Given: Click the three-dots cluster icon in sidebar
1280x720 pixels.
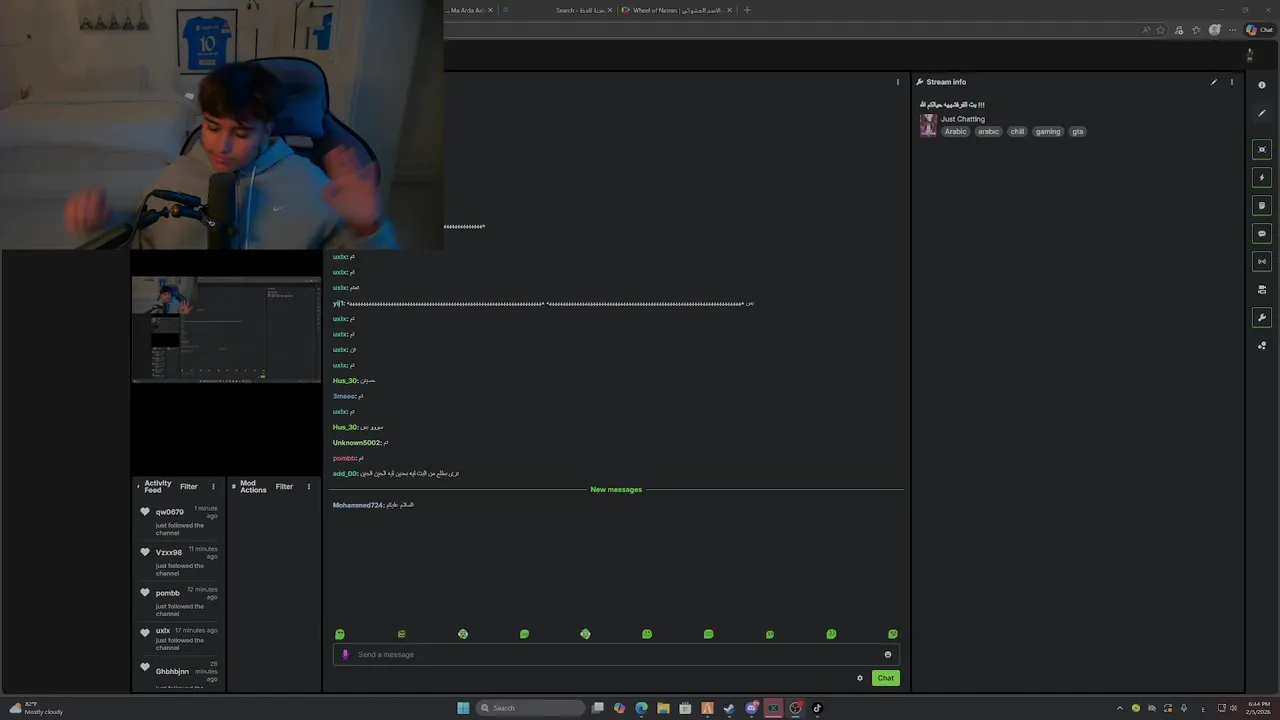Looking at the screenshot, I should point(1262,345).
